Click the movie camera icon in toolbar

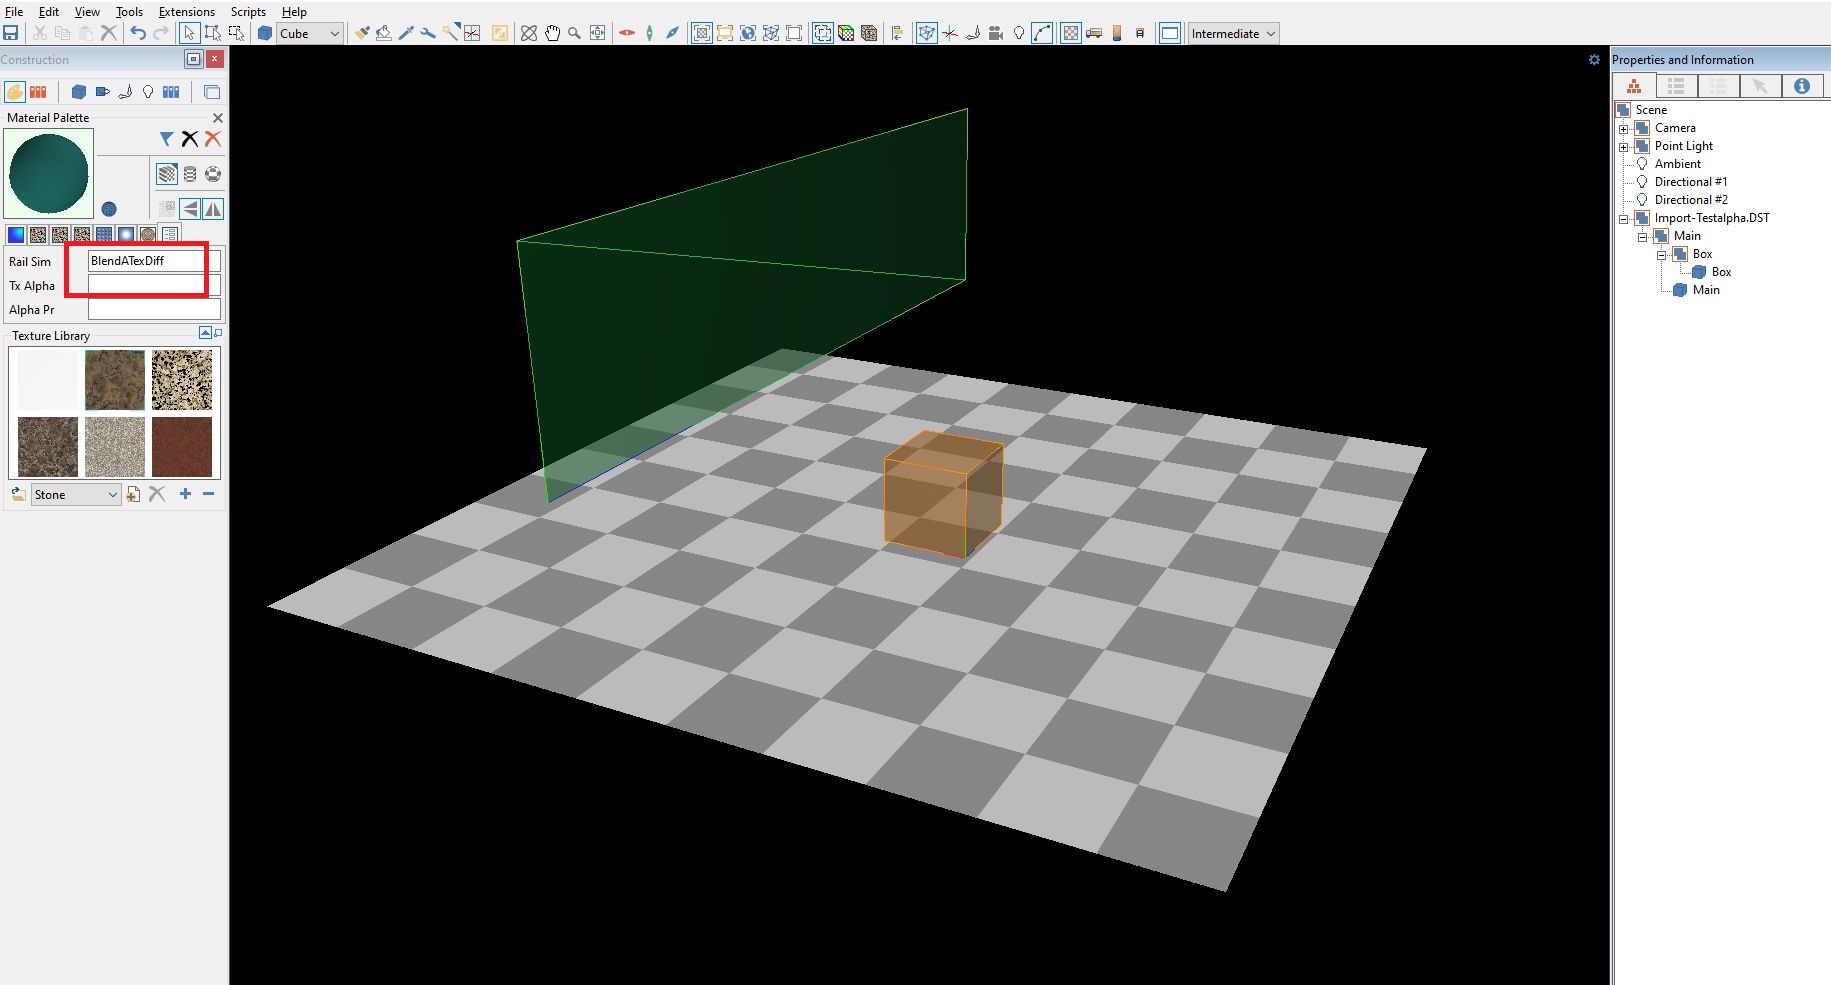[x=995, y=33]
